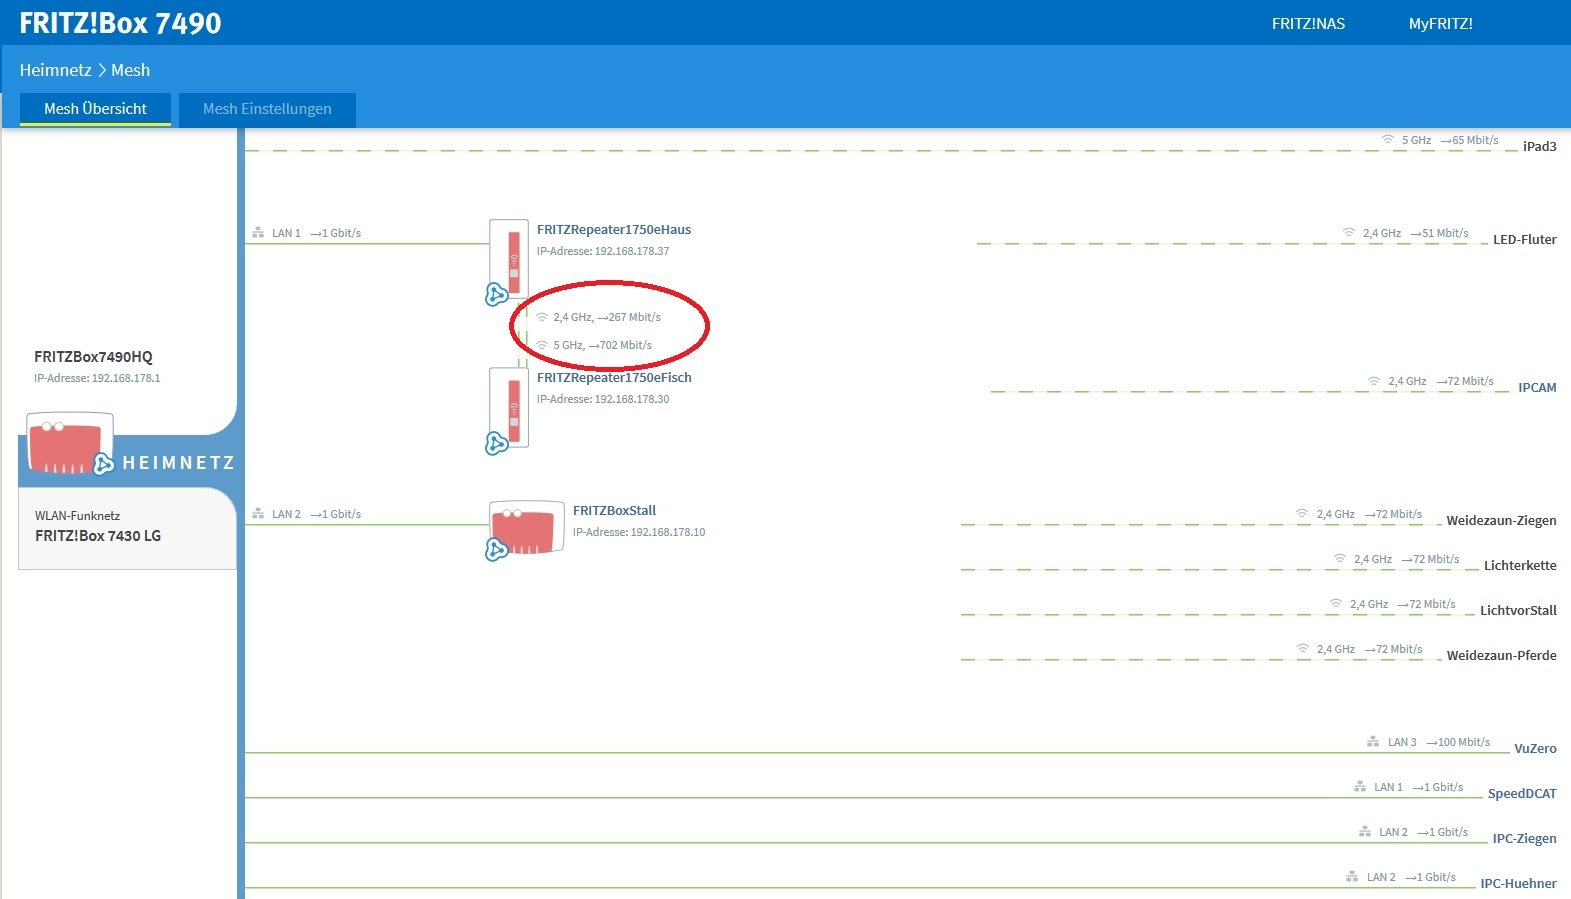The width and height of the screenshot is (1571, 899).
Task: Click IP-Adresse 192.168.178.1 text
Action: (97, 378)
